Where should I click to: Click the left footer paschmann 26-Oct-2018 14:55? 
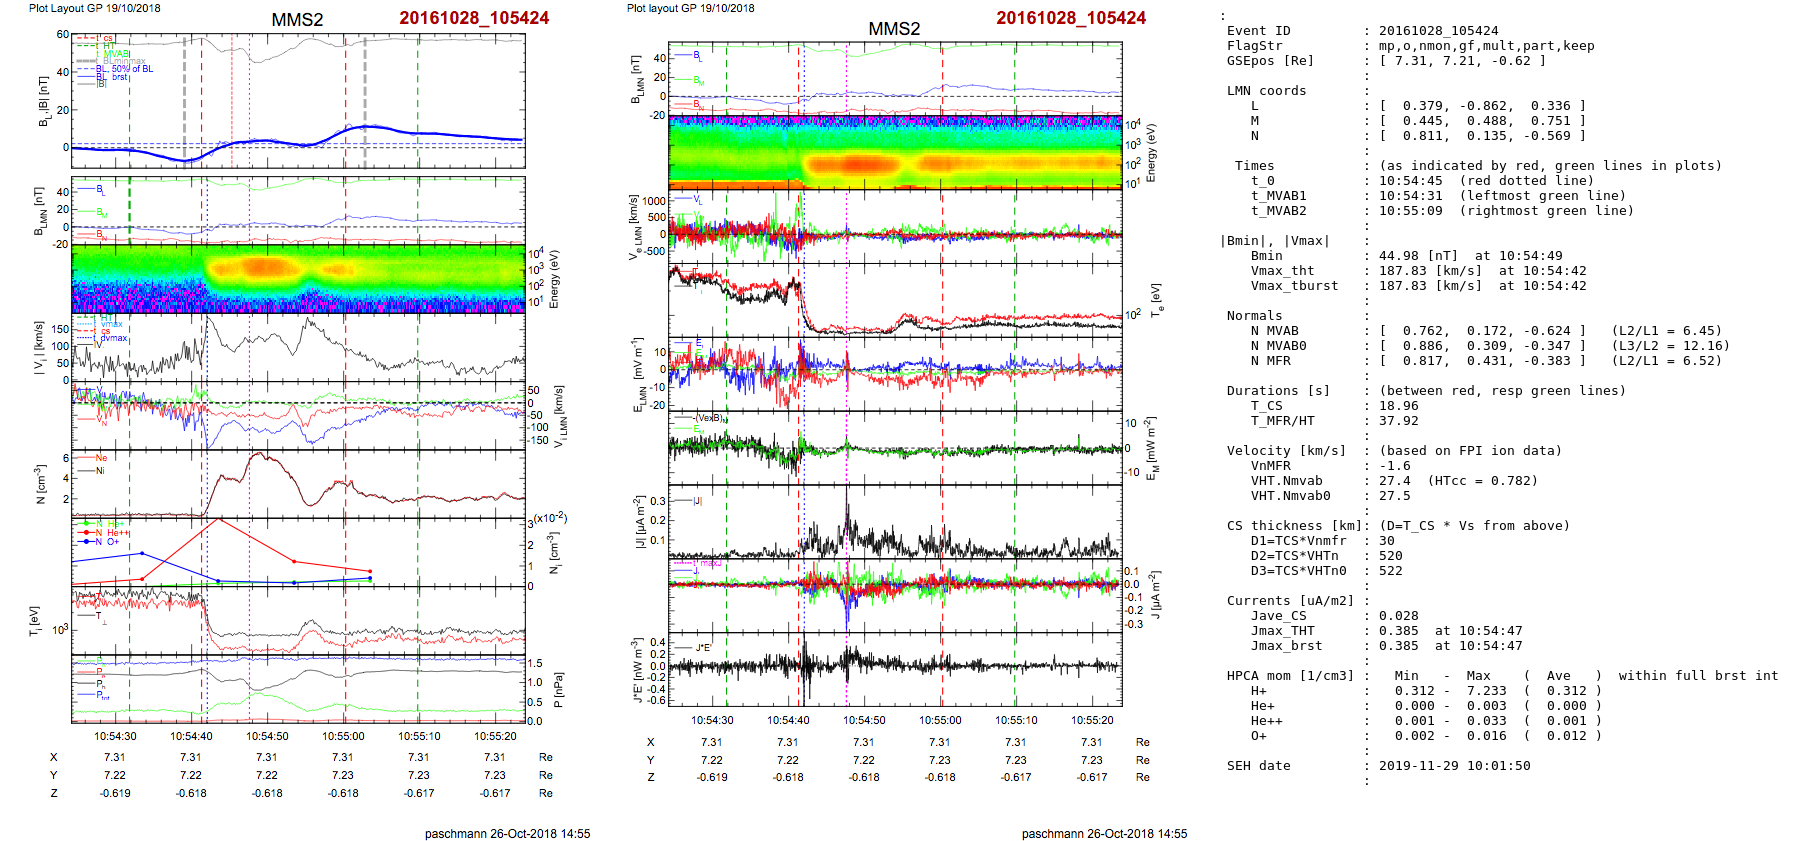(507, 833)
